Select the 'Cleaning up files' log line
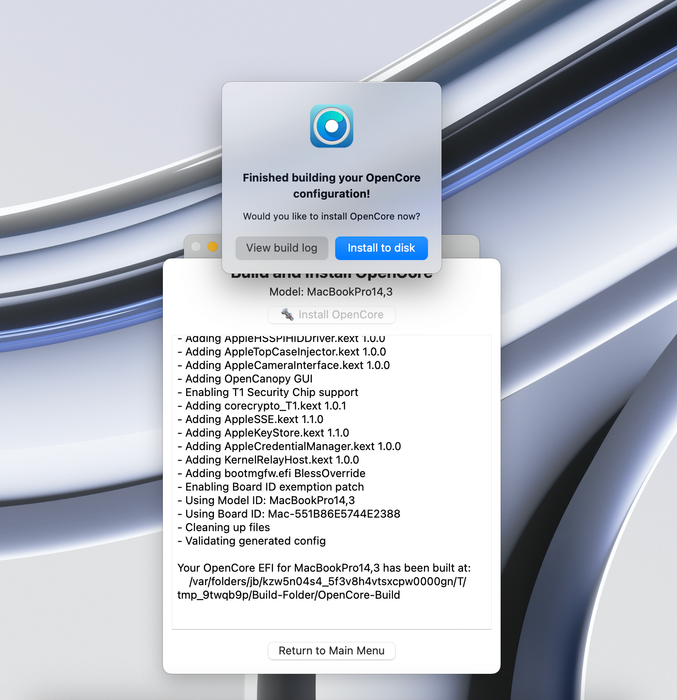Viewport: 677px width, 700px height. [x=224, y=527]
